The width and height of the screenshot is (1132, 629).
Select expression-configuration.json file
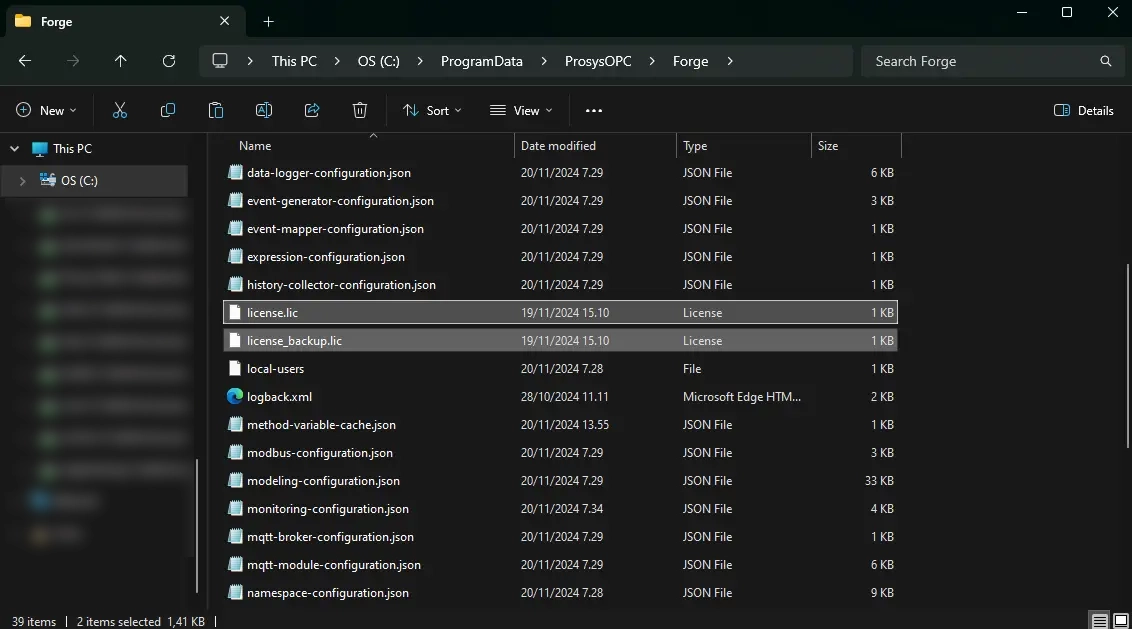coord(560,256)
